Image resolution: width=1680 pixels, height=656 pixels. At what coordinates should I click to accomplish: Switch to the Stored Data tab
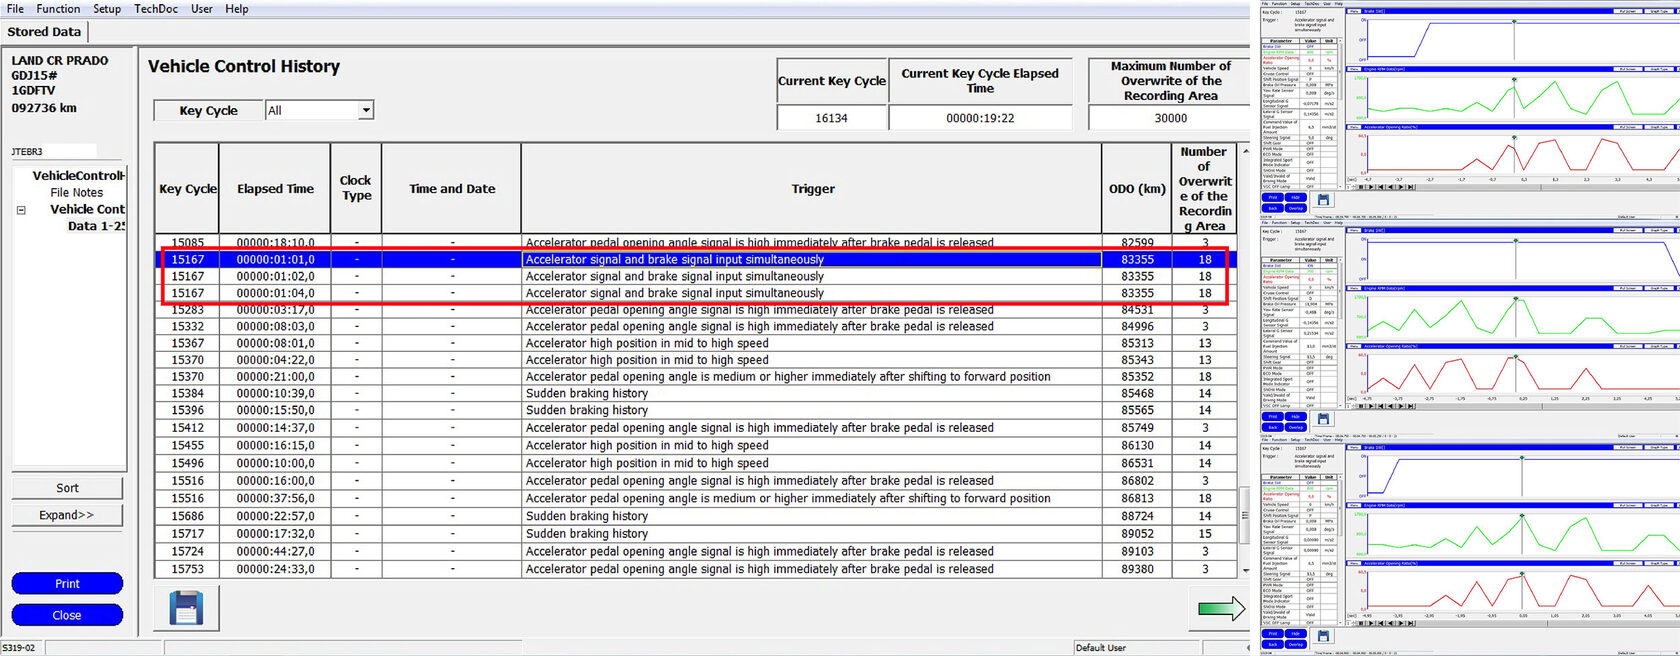[44, 32]
